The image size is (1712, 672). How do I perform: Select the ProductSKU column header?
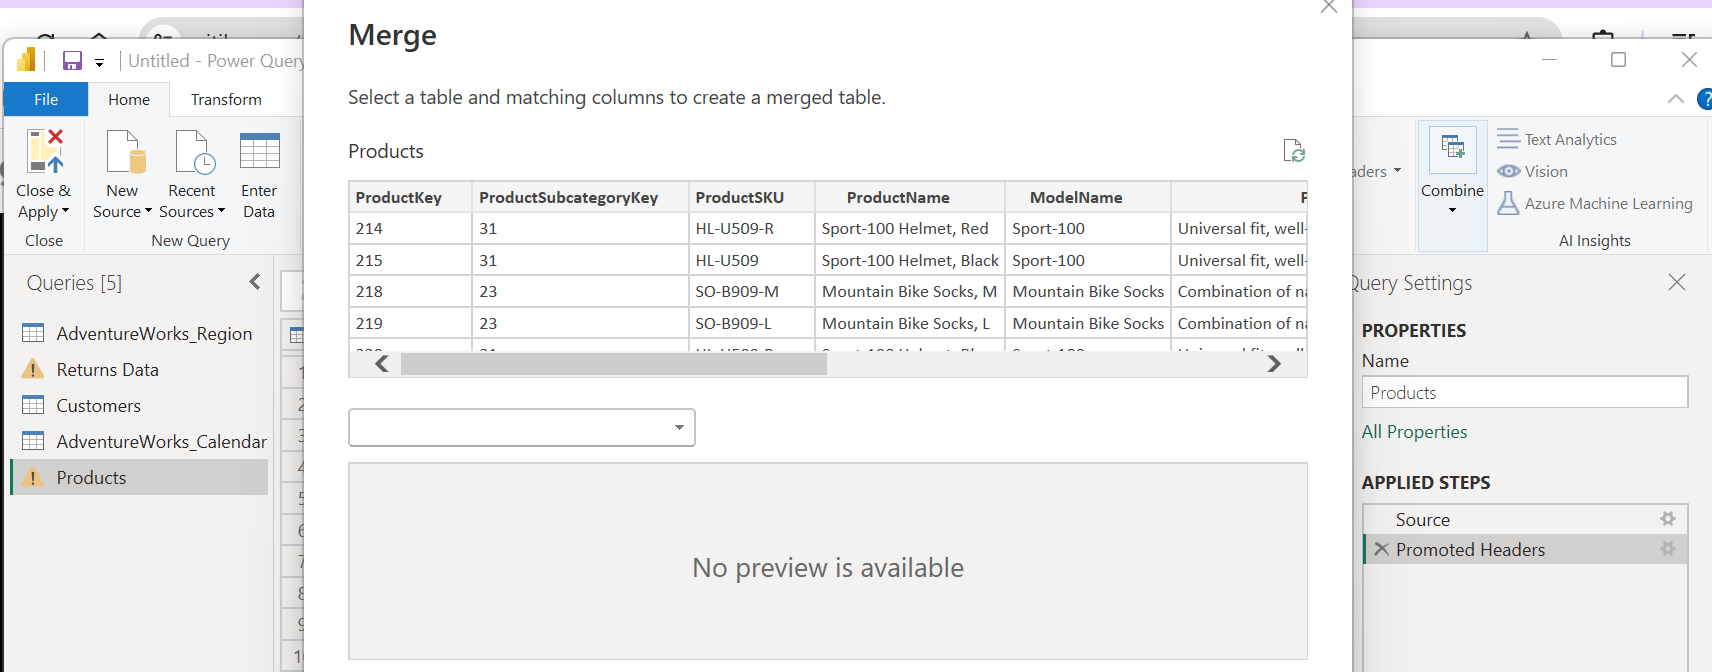(x=751, y=197)
